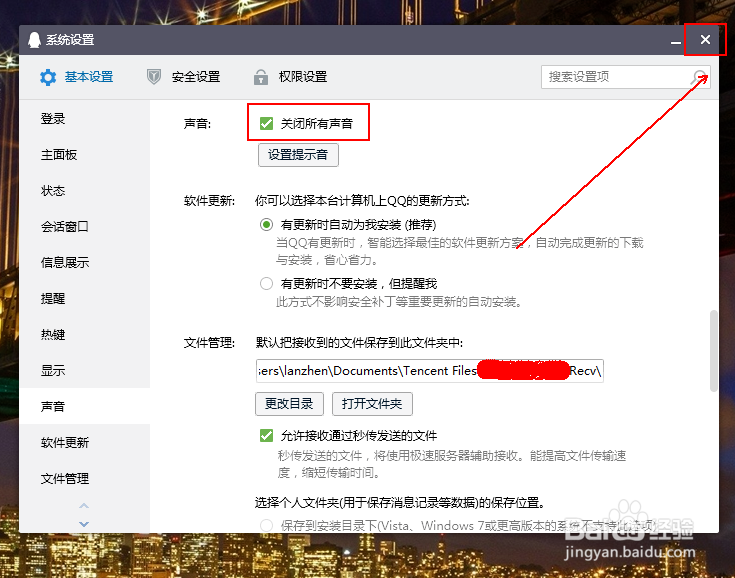
Task: Click the search magnifier icon
Action: coord(698,77)
